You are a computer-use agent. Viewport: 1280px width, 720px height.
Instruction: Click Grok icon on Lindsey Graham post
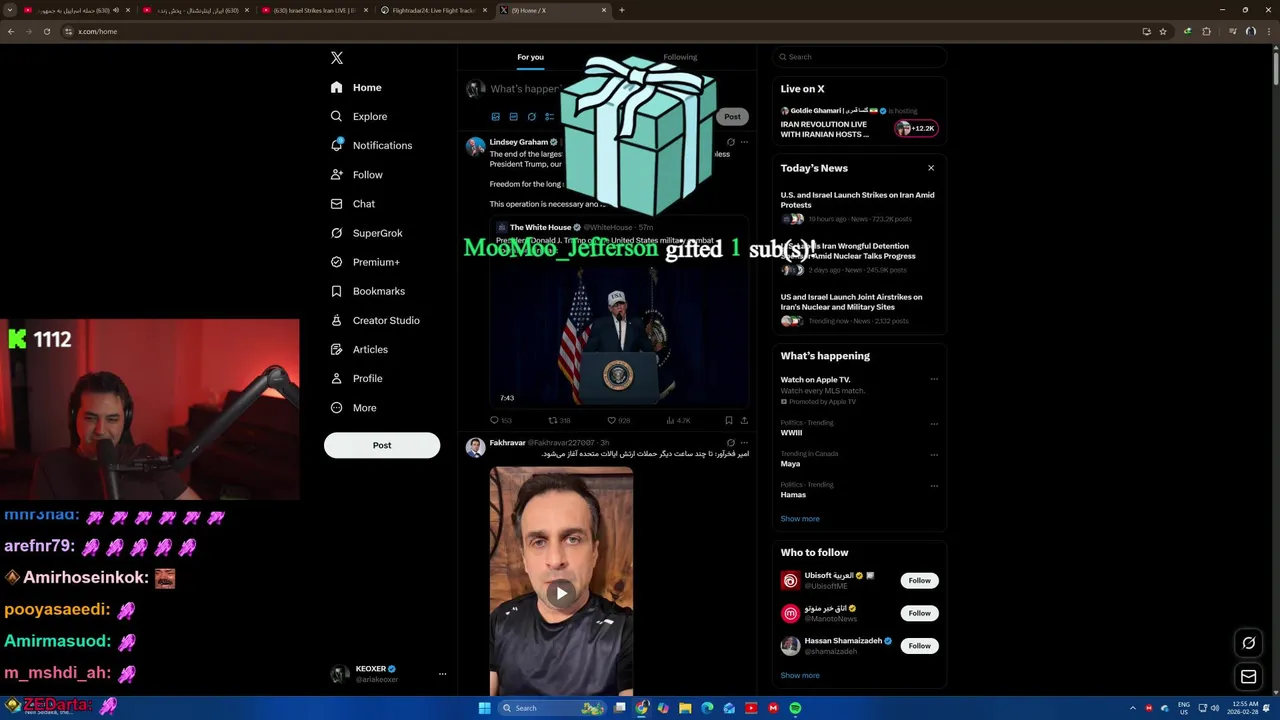pyautogui.click(x=730, y=142)
